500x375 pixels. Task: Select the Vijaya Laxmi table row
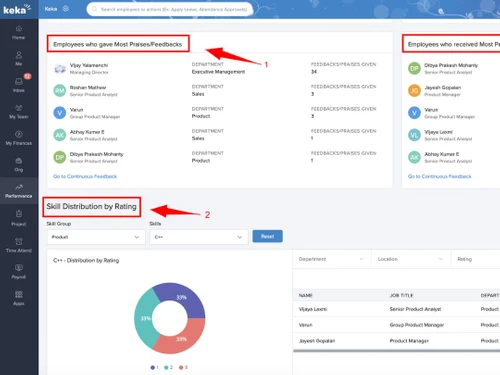point(397,309)
